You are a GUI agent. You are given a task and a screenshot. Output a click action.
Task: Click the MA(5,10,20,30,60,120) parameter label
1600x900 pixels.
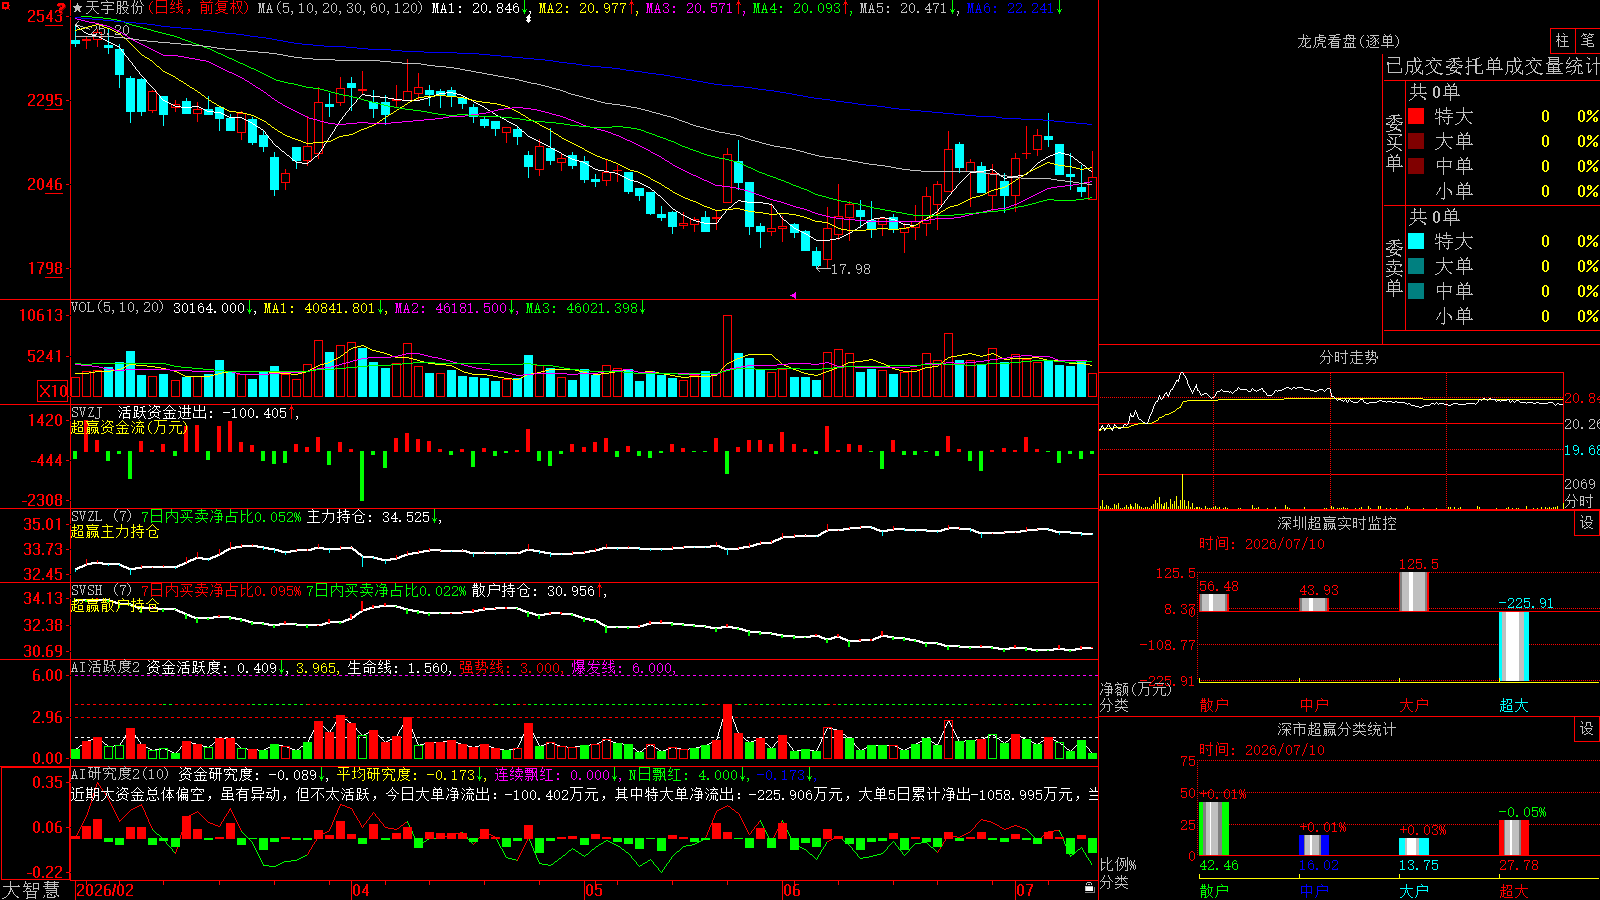point(341,8)
